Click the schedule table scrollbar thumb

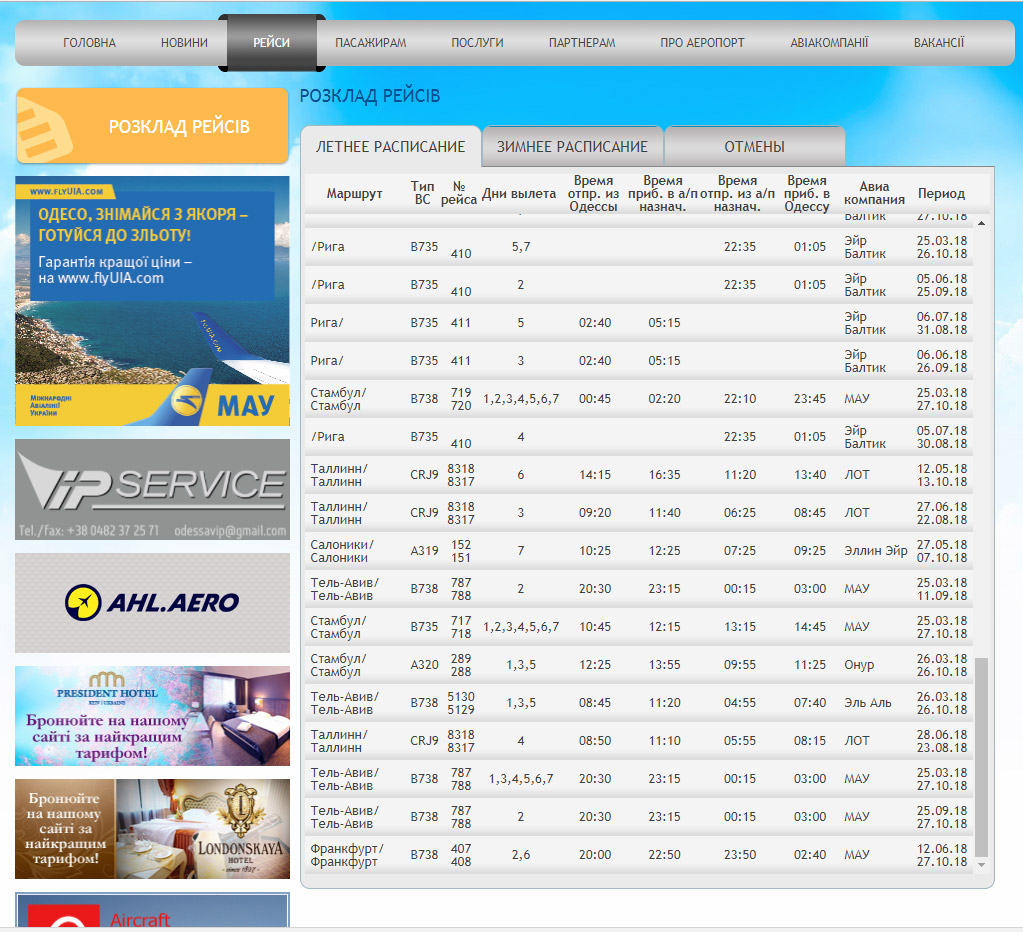[x=981, y=757]
